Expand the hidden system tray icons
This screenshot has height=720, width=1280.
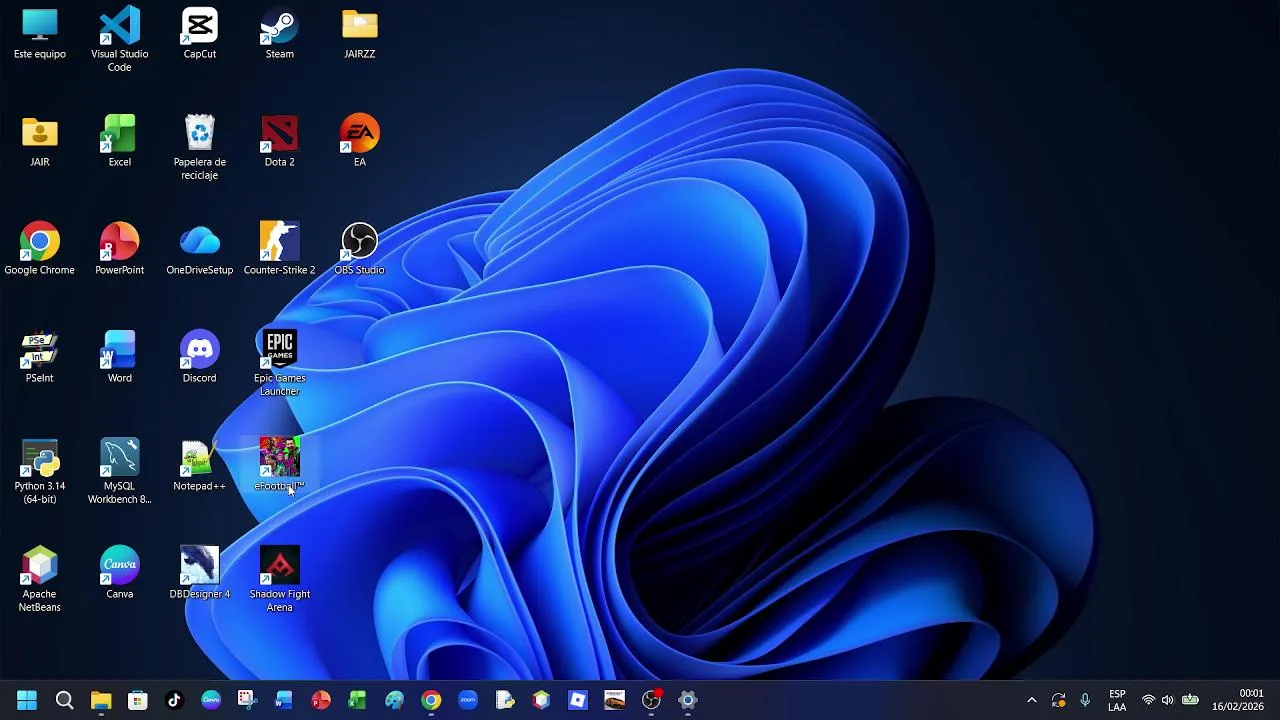click(1032, 700)
